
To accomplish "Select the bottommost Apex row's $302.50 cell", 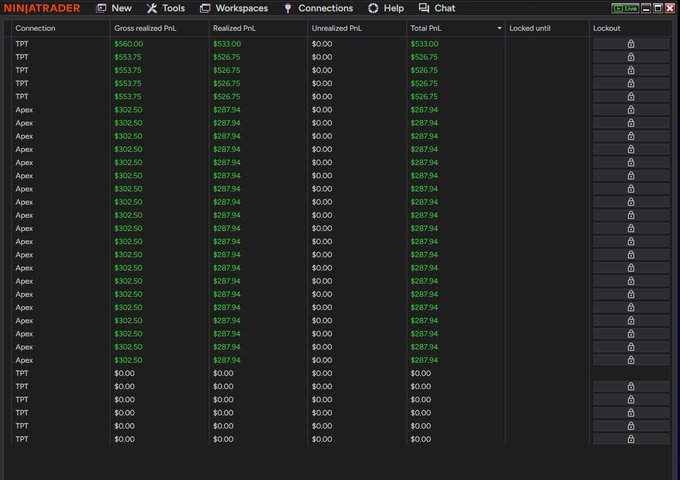I will coord(128,360).
